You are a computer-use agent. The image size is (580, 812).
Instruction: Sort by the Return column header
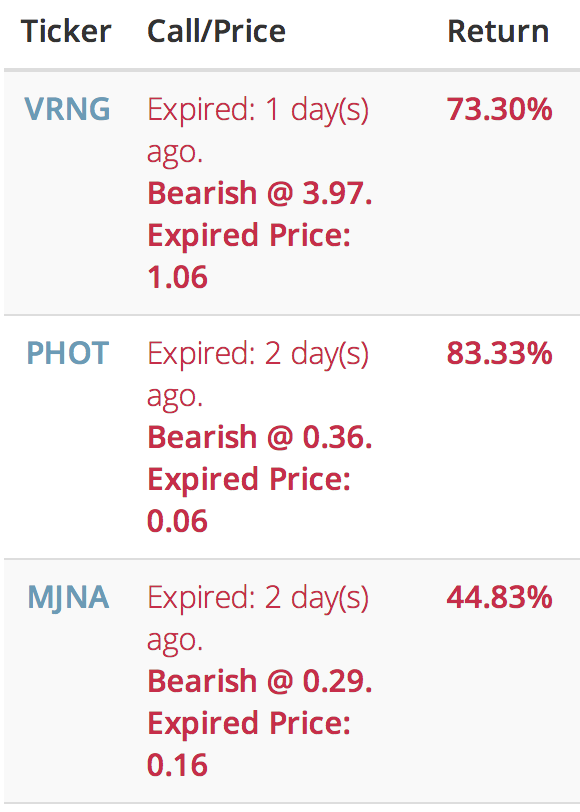tap(498, 31)
